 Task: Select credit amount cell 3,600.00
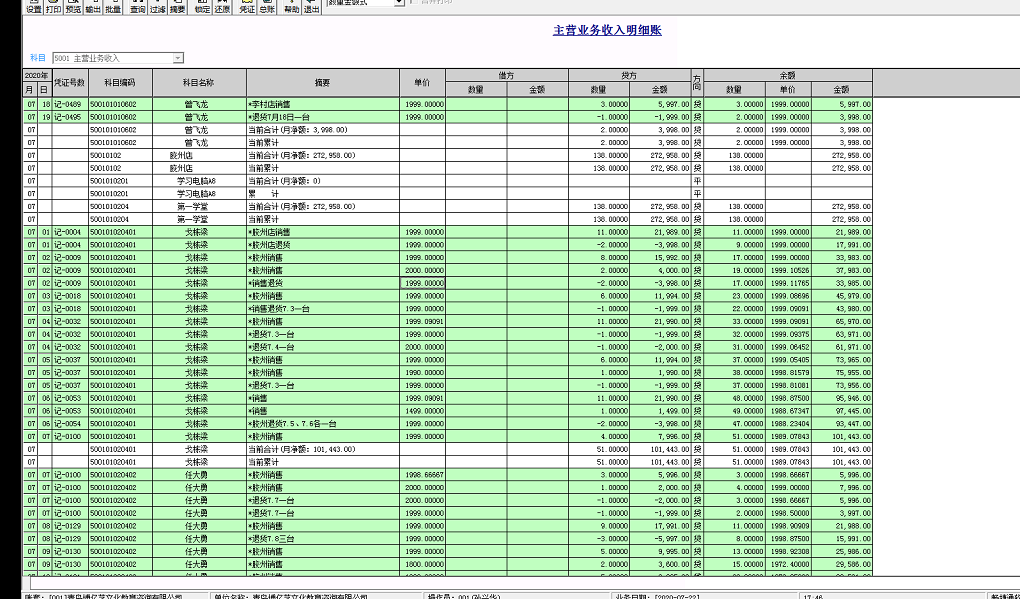(660, 565)
